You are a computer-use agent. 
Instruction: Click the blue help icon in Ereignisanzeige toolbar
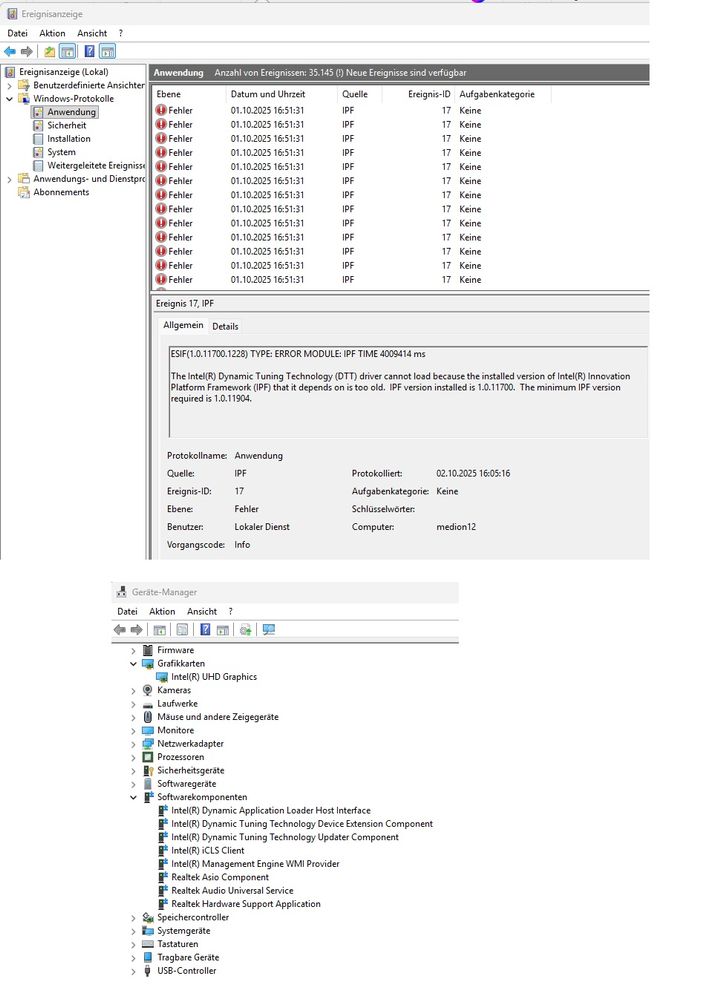coord(89,52)
